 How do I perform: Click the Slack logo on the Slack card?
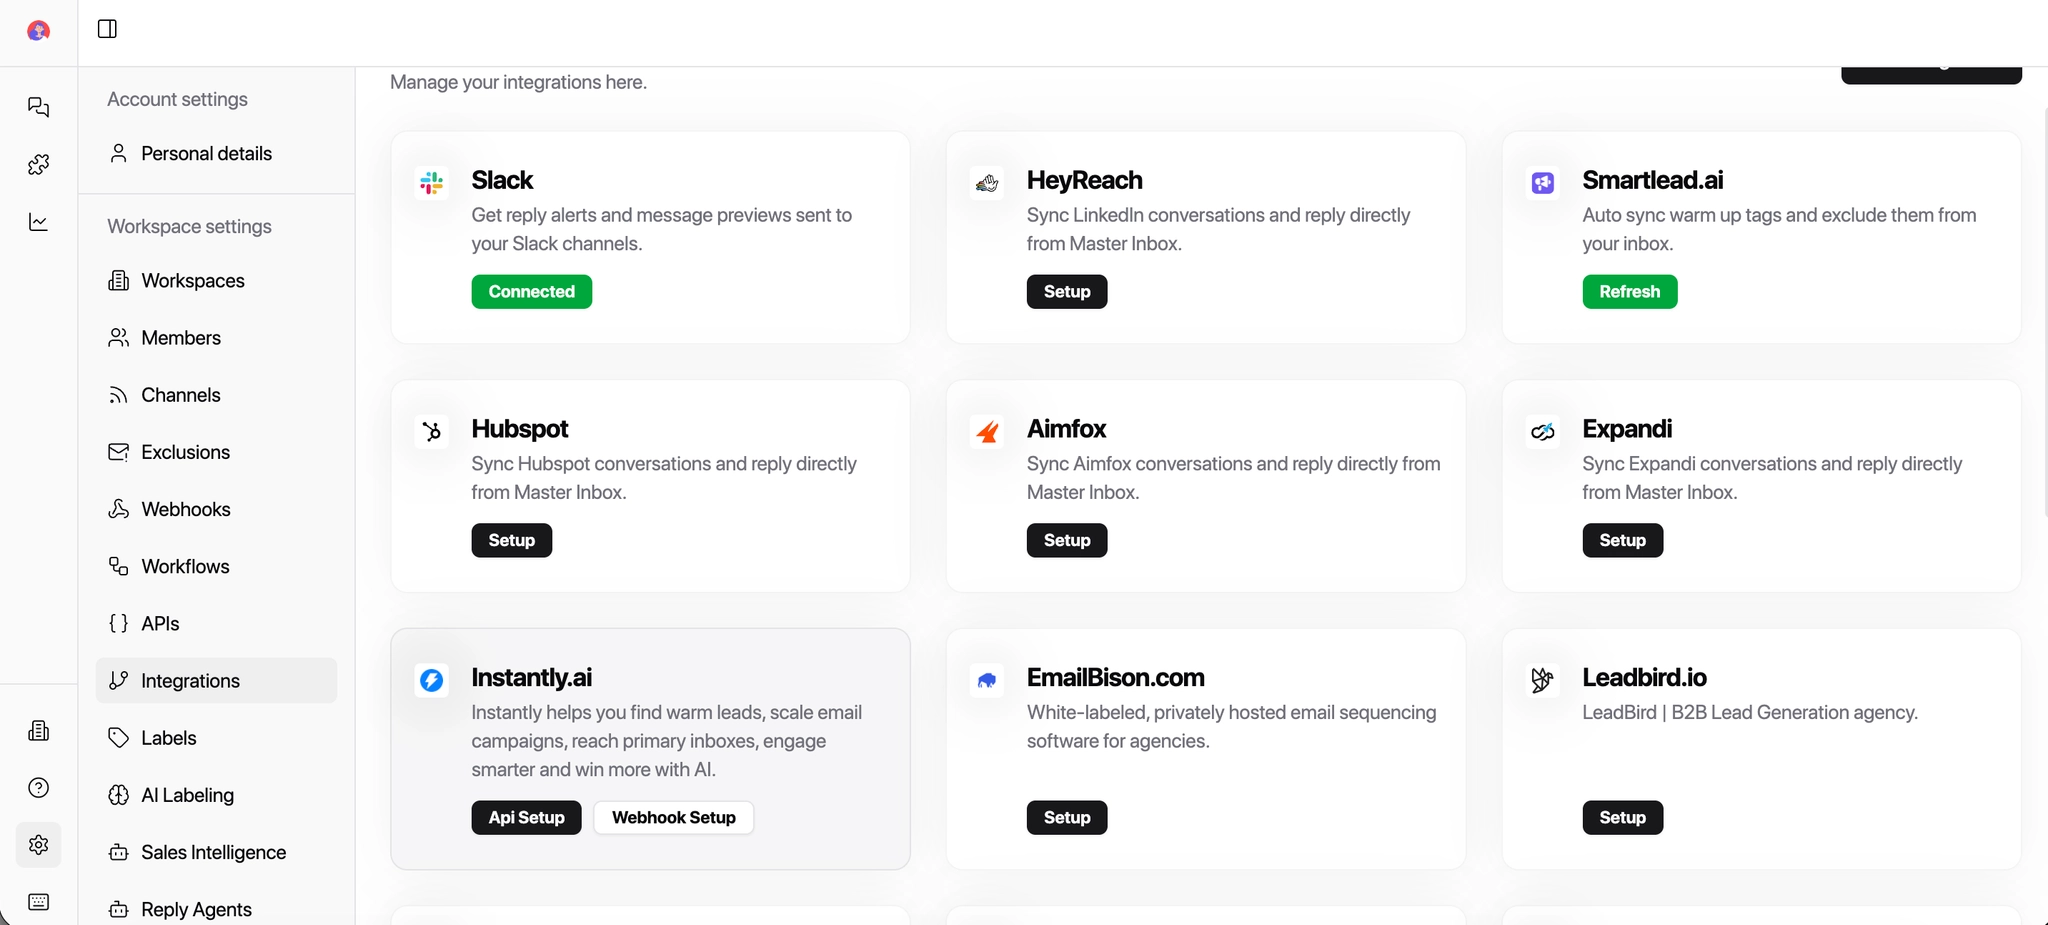pyautogui.click(x=431, y=182)
